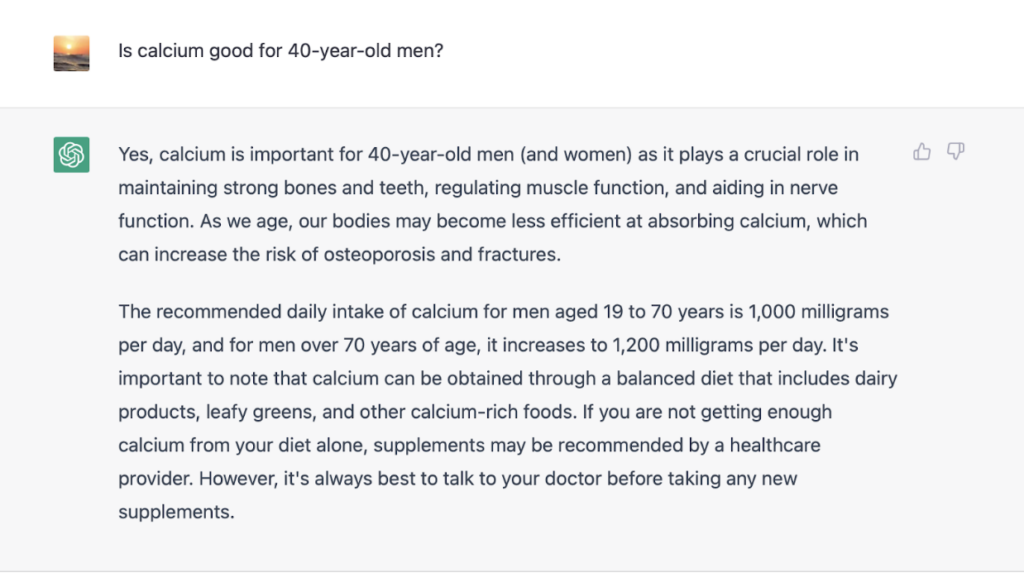Click the question 'Is calcium good for 40-year-old men?'
This screenshot has width=1024, height=587.
pyautogui.click(x=281, y=51)
